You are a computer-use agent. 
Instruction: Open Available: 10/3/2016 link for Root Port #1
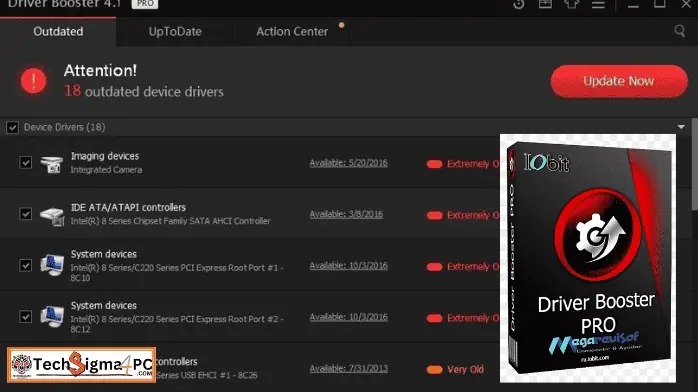(349, 266)
